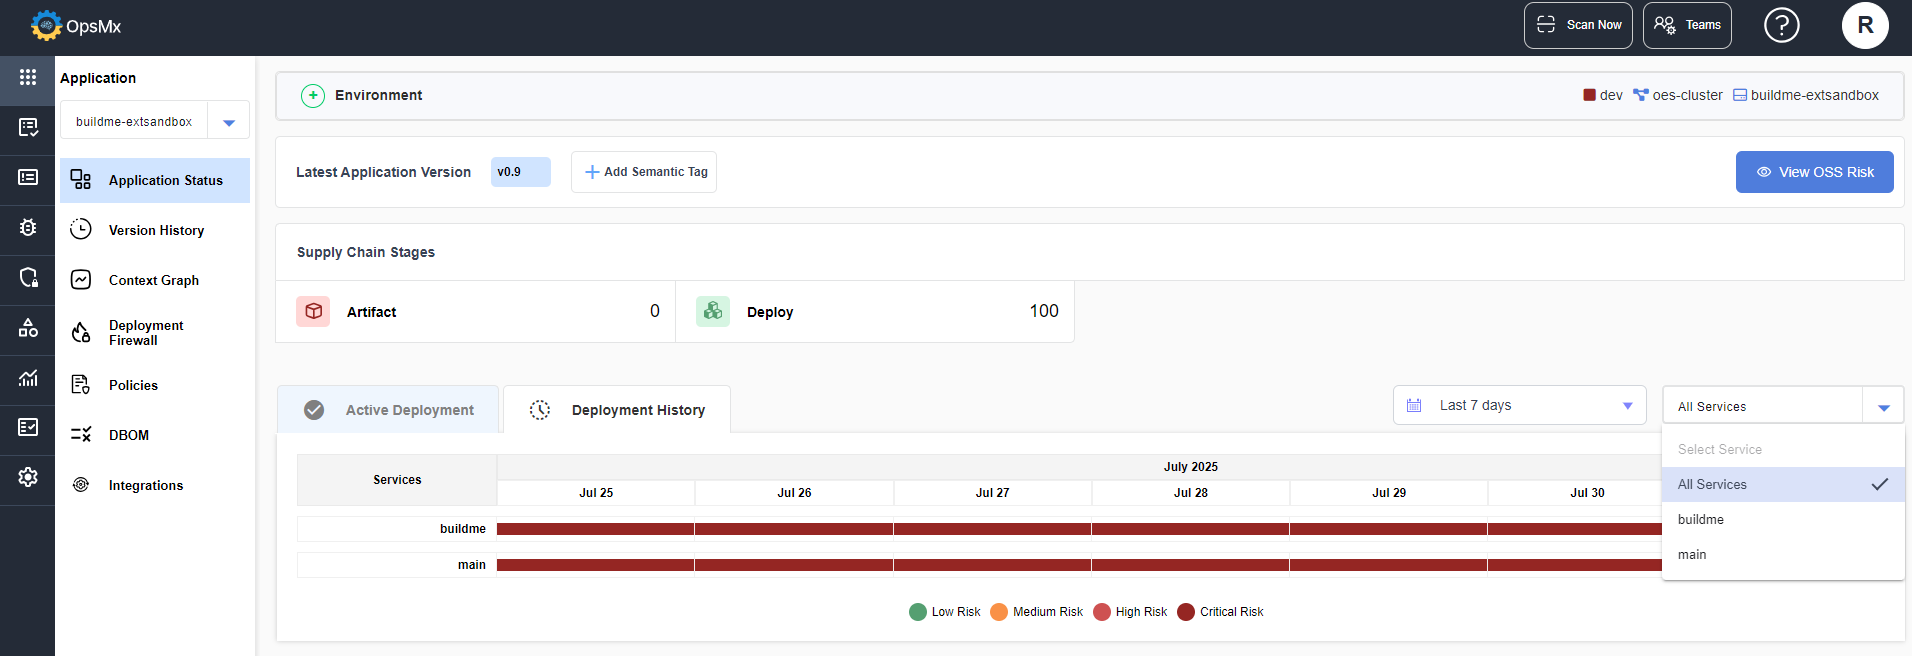Open Version History in sidebar menu

(x=156, y=230)
